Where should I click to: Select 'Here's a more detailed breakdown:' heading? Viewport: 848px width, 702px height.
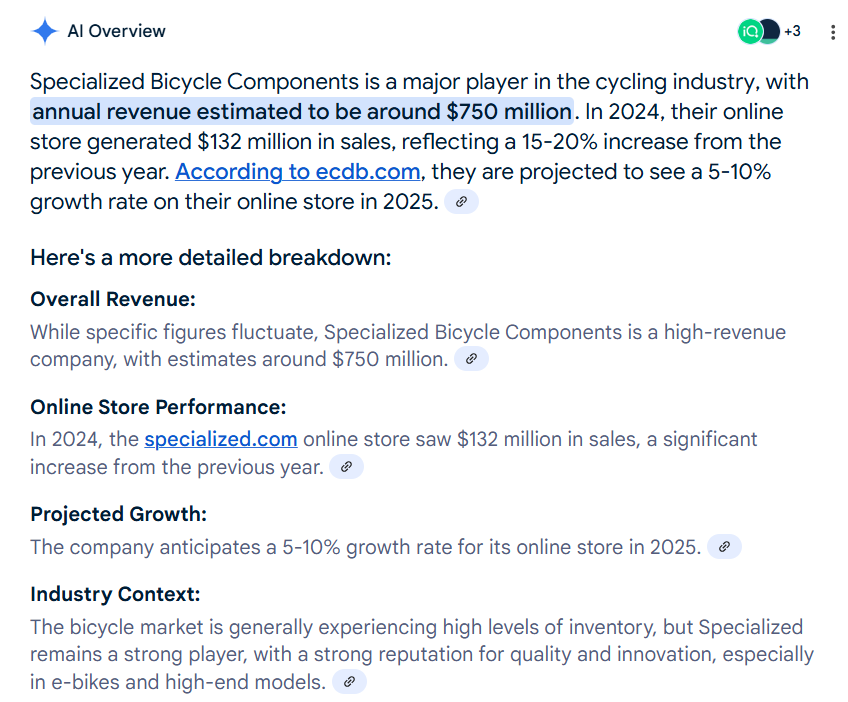click(210, 257)
